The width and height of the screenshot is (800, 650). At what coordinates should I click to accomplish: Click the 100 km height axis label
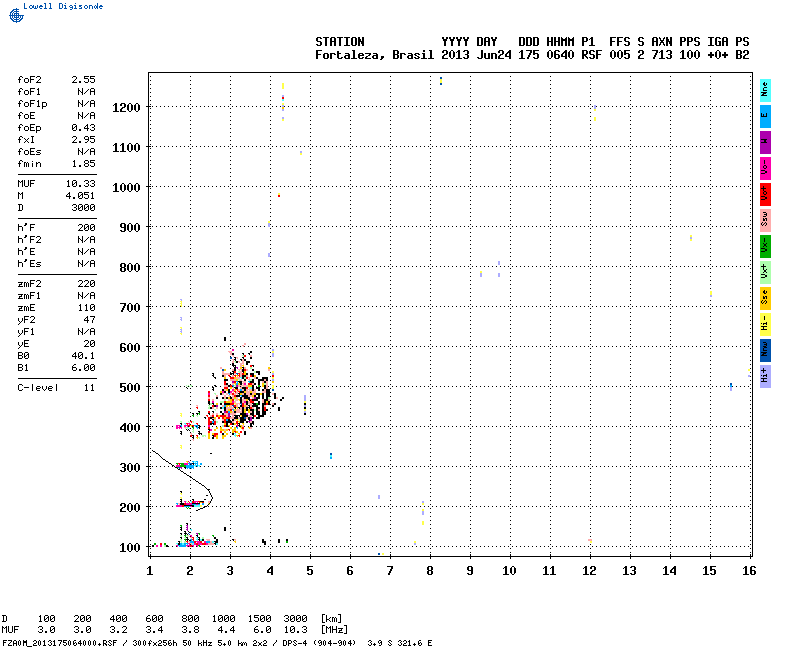pos(130,548)
